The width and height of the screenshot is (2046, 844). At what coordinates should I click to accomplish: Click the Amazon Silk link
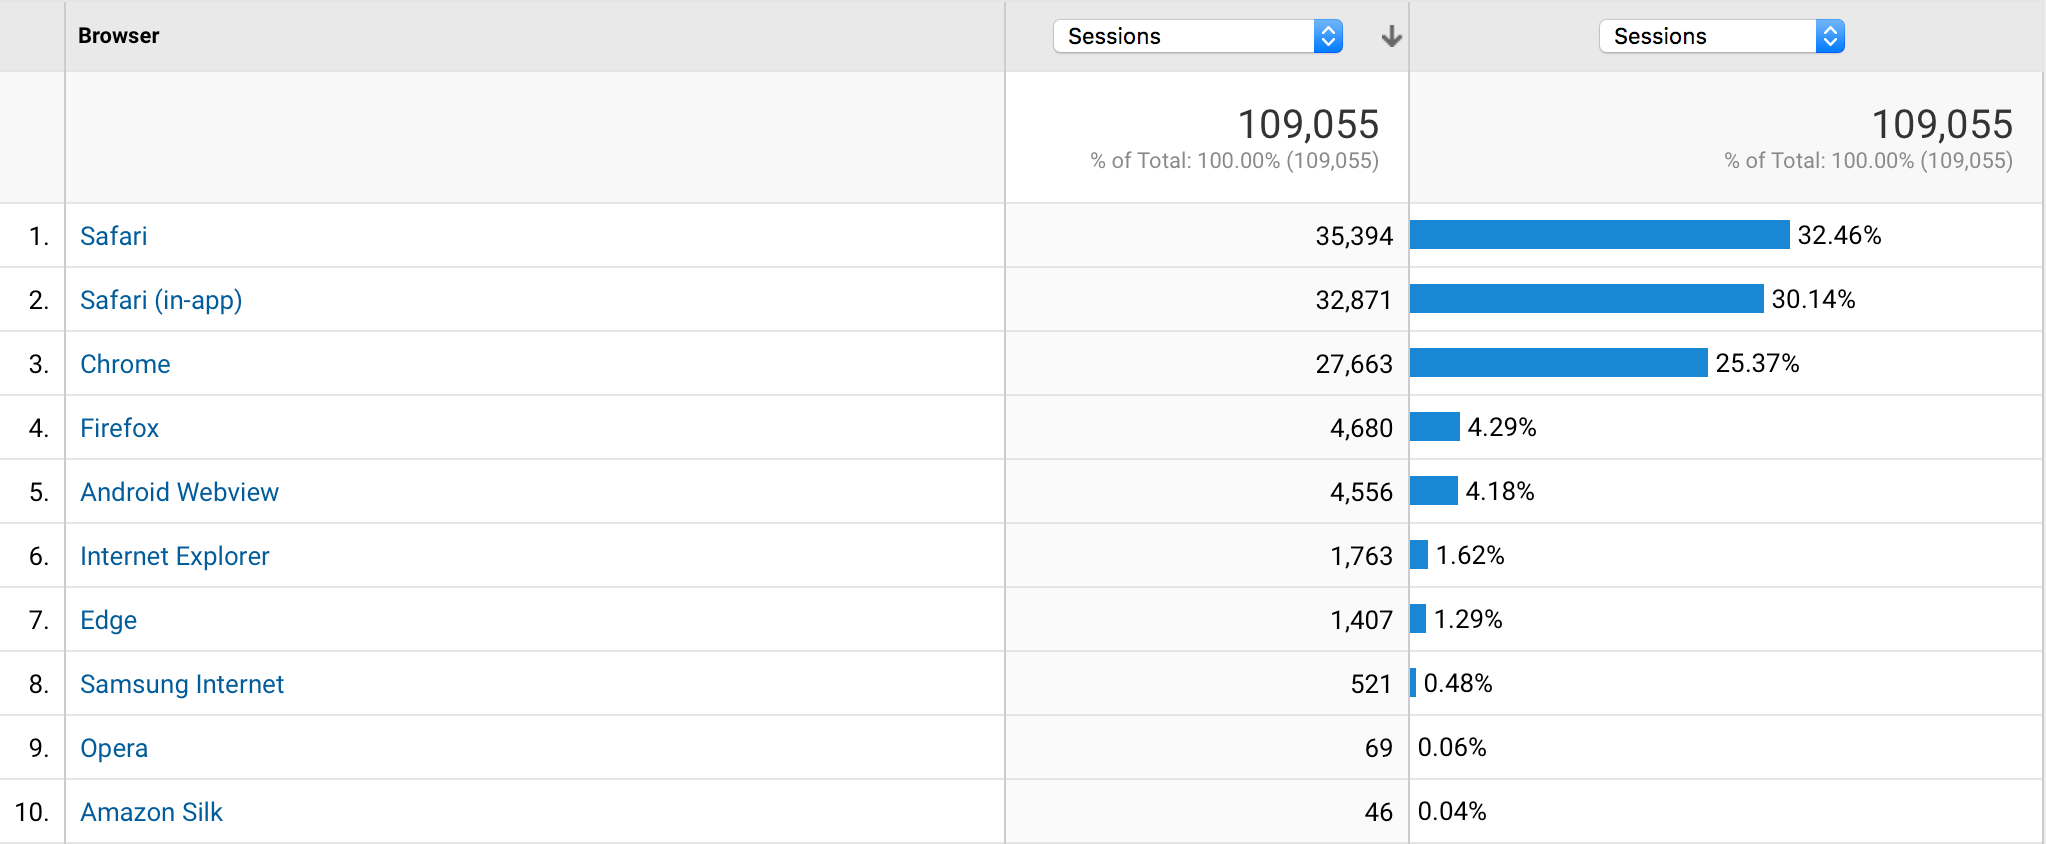coord(151,812)
